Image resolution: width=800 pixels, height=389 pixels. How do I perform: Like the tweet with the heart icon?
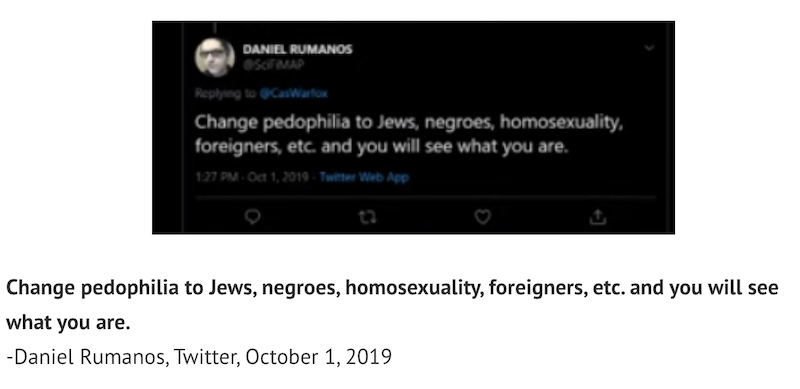tap(483, 217)
